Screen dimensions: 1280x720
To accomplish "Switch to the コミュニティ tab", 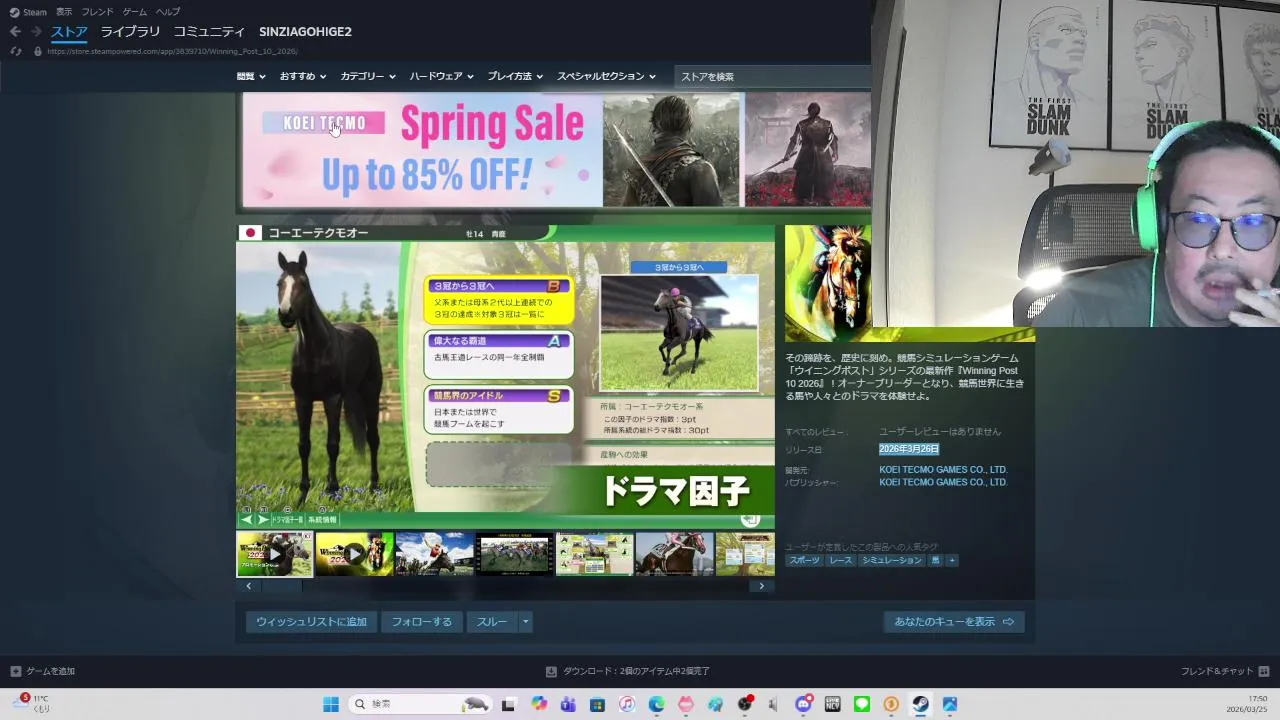I will click(x=209, y=32).
